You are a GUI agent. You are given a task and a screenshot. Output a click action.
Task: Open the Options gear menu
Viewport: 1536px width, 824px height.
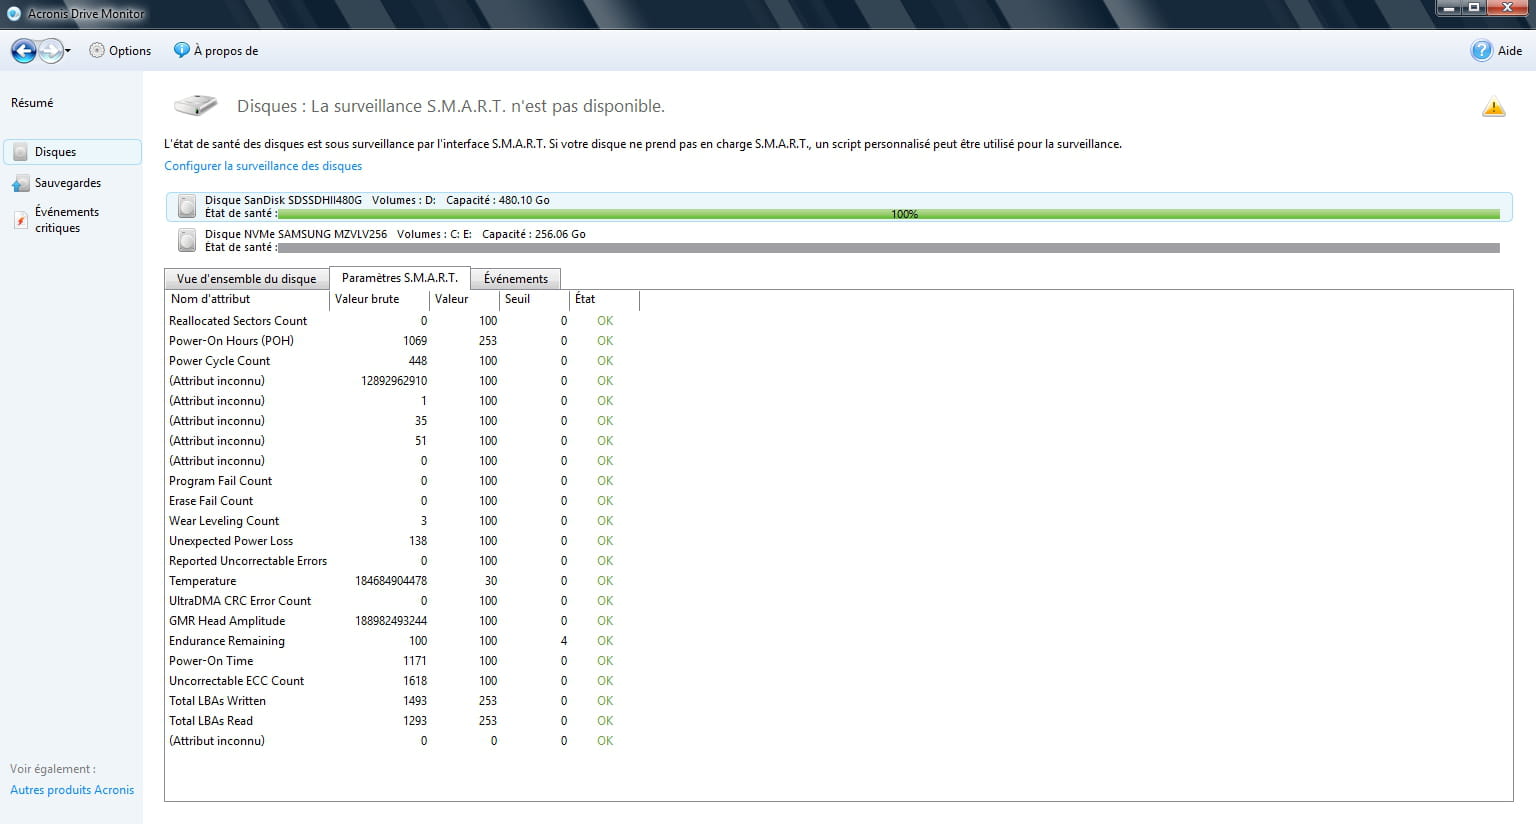point(120,51)
